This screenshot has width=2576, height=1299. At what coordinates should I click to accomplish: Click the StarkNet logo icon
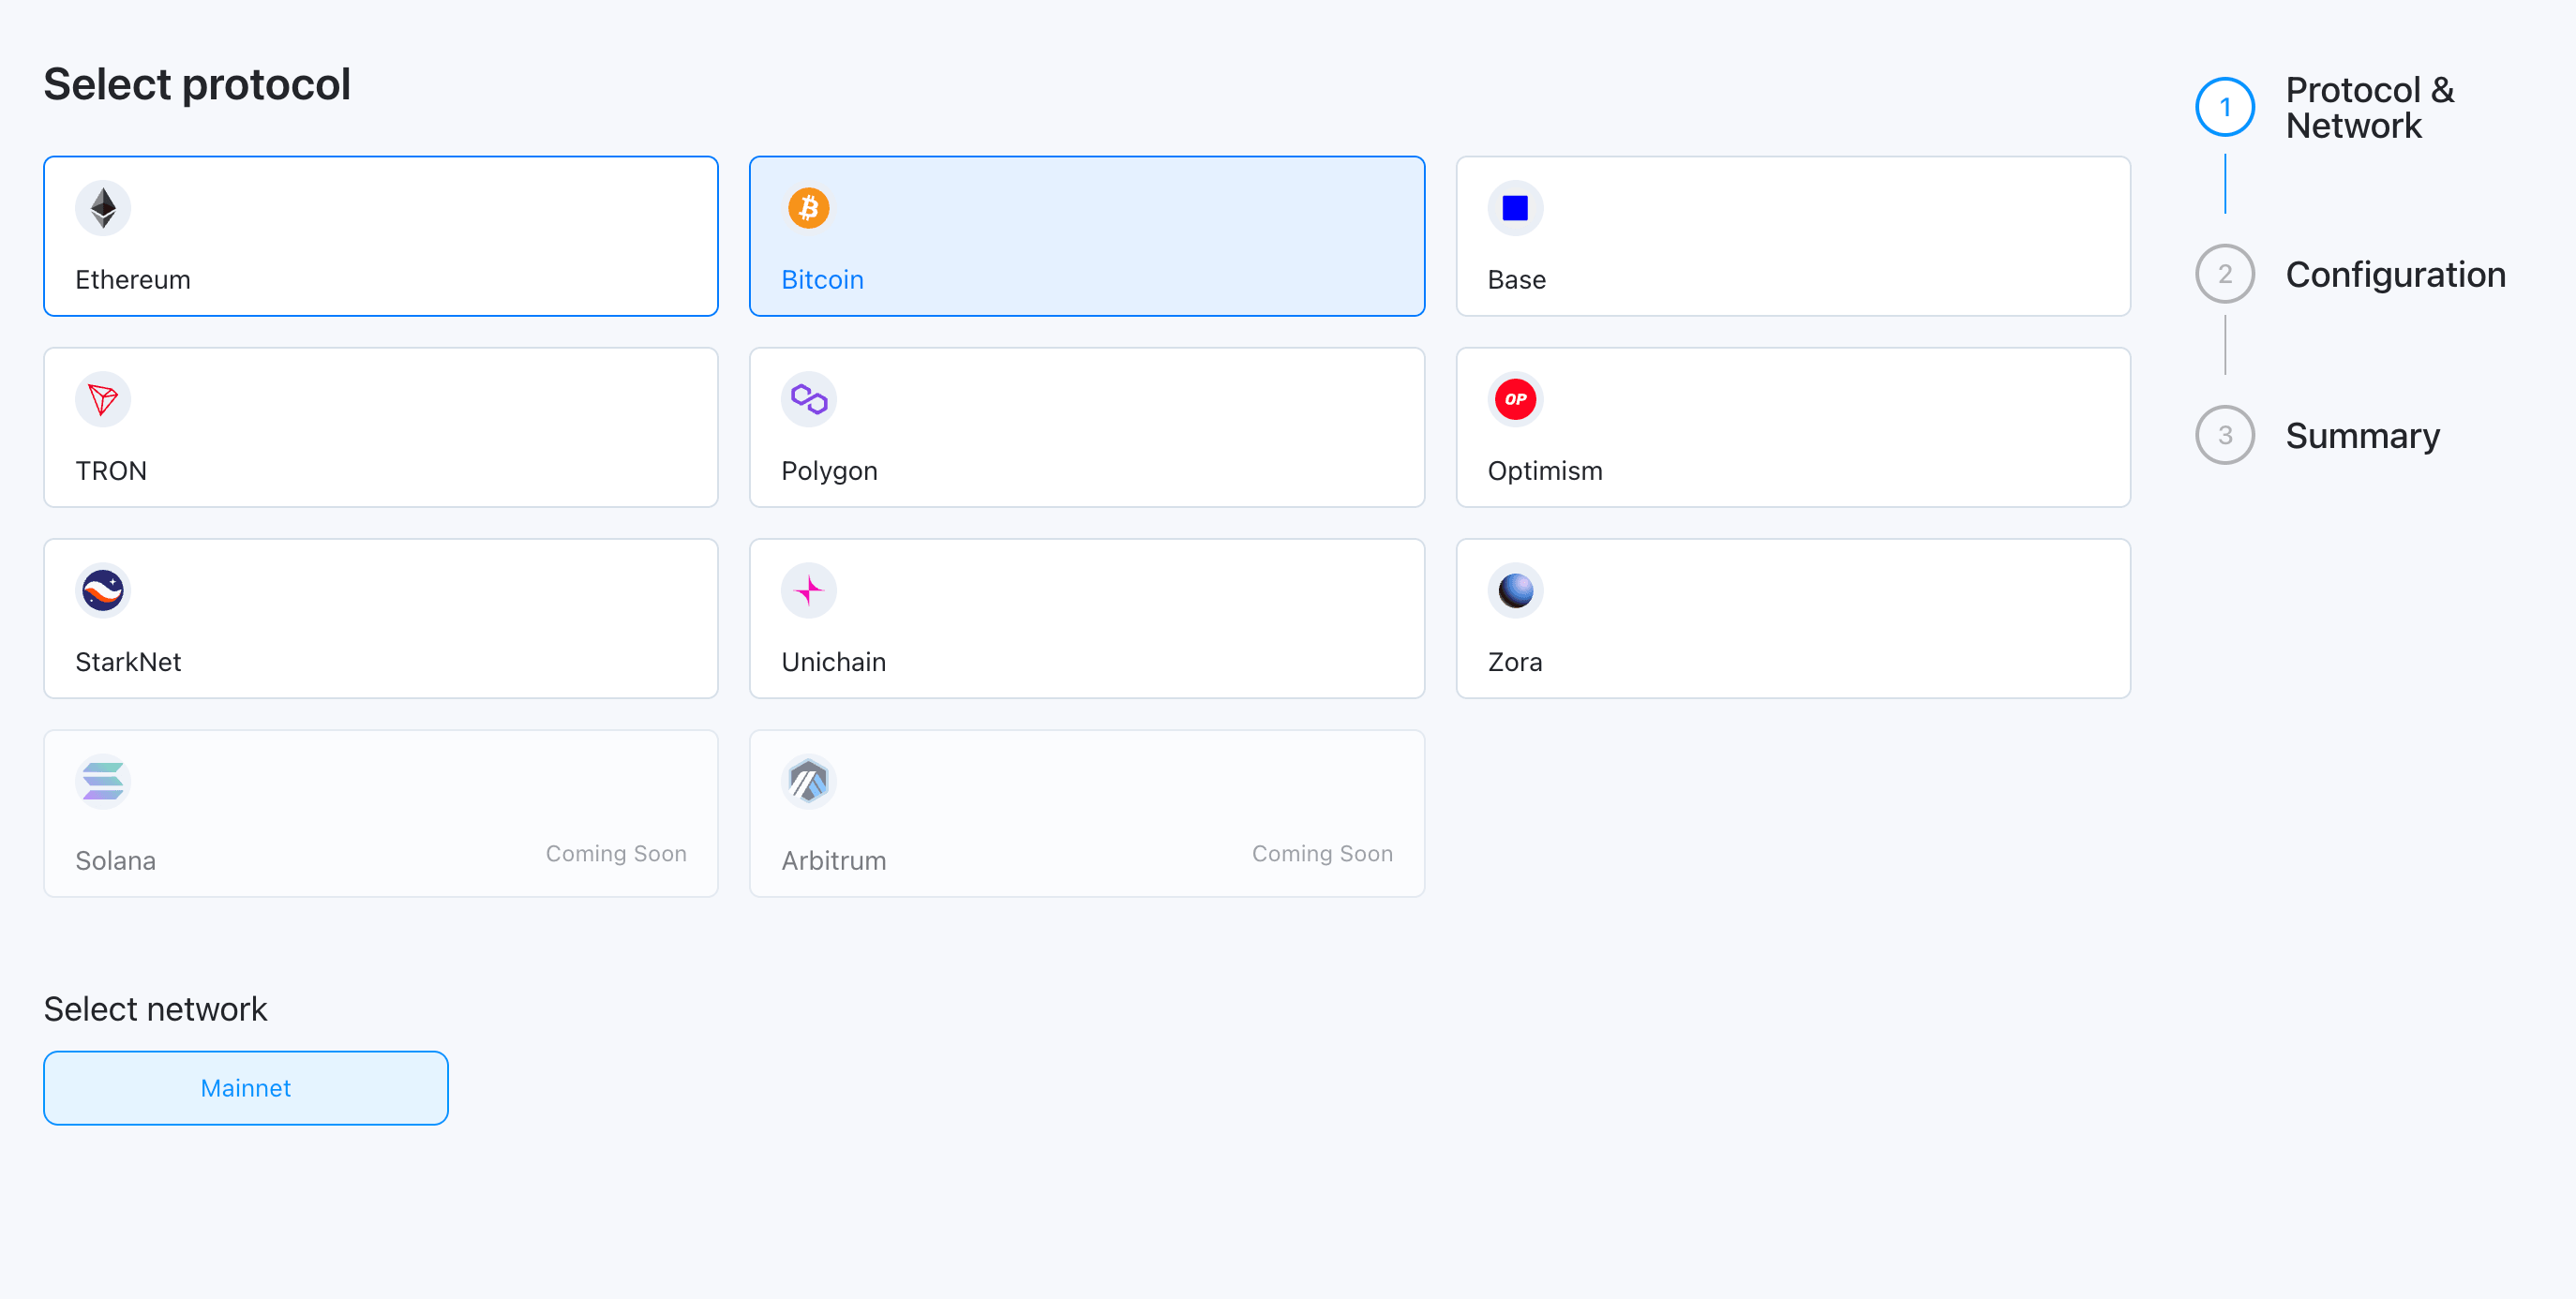pos(103,590)
